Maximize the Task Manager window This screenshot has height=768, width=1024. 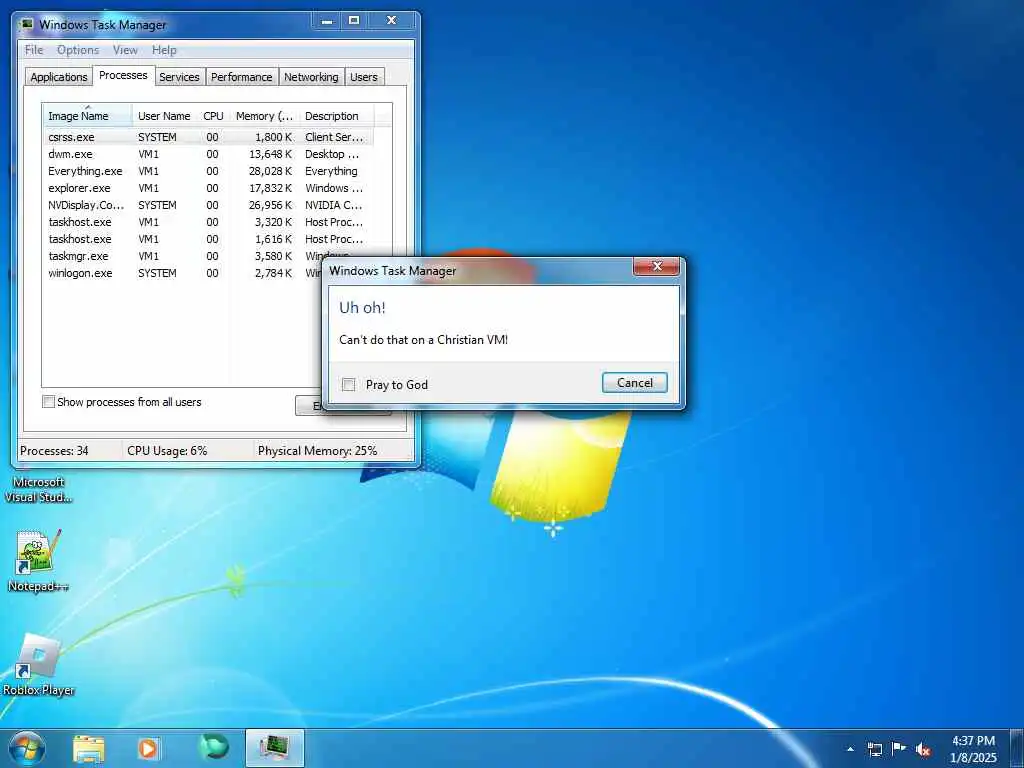coord(354,21)
